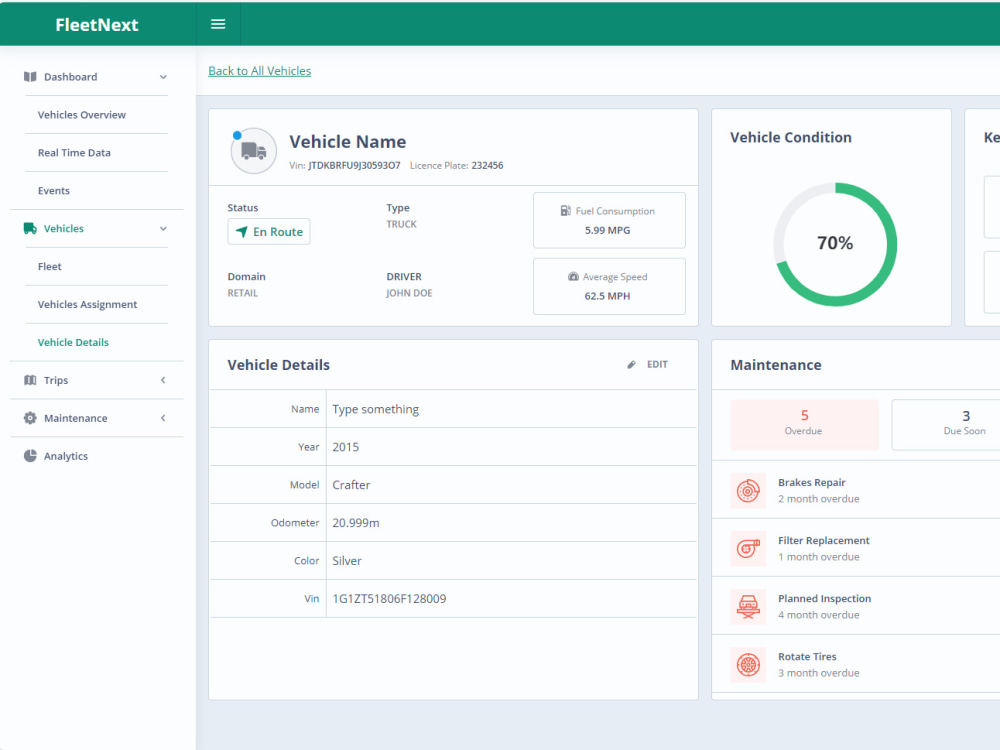
Task: Click the Brakes Repair disc icon
Action: click(748, 490)
